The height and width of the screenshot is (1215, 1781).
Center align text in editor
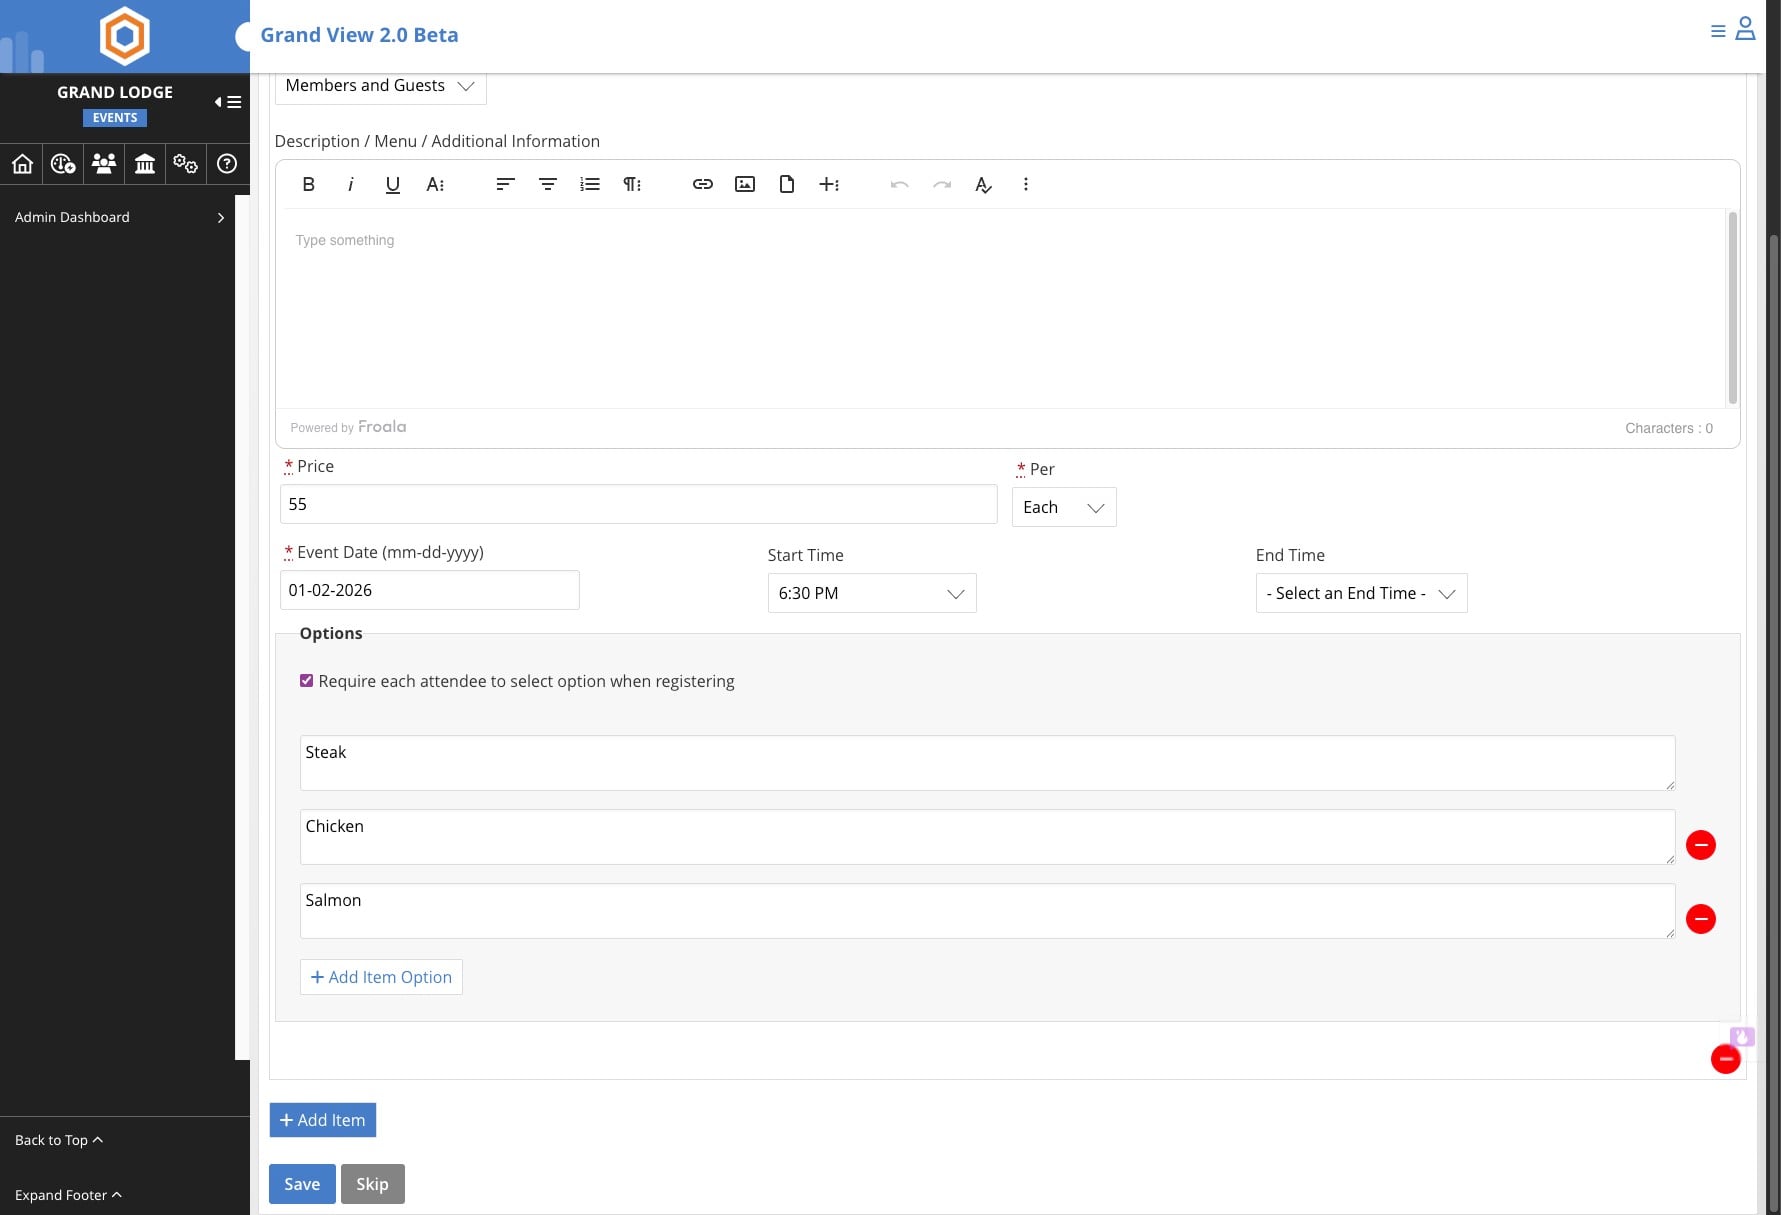click(x=547, y=184)
